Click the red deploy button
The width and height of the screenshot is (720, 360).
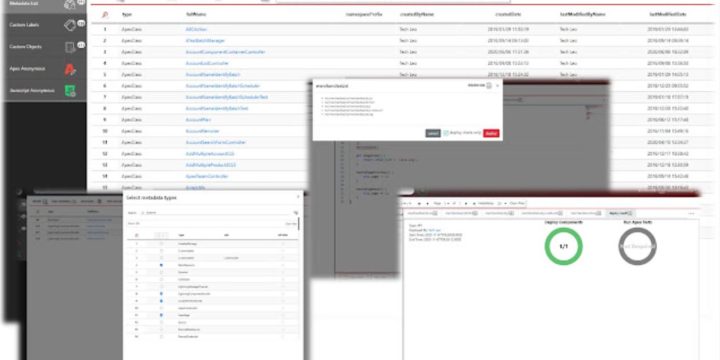coord(491,133)
